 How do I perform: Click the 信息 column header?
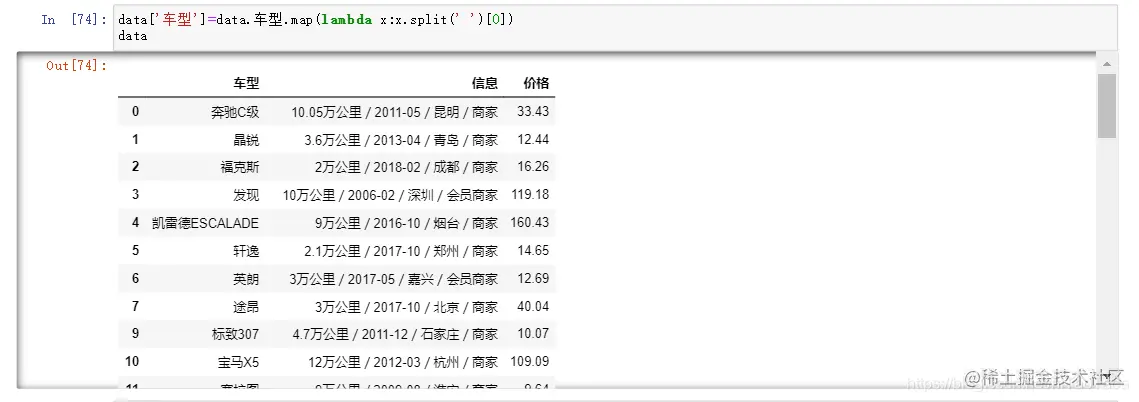[x=485, y=84]
